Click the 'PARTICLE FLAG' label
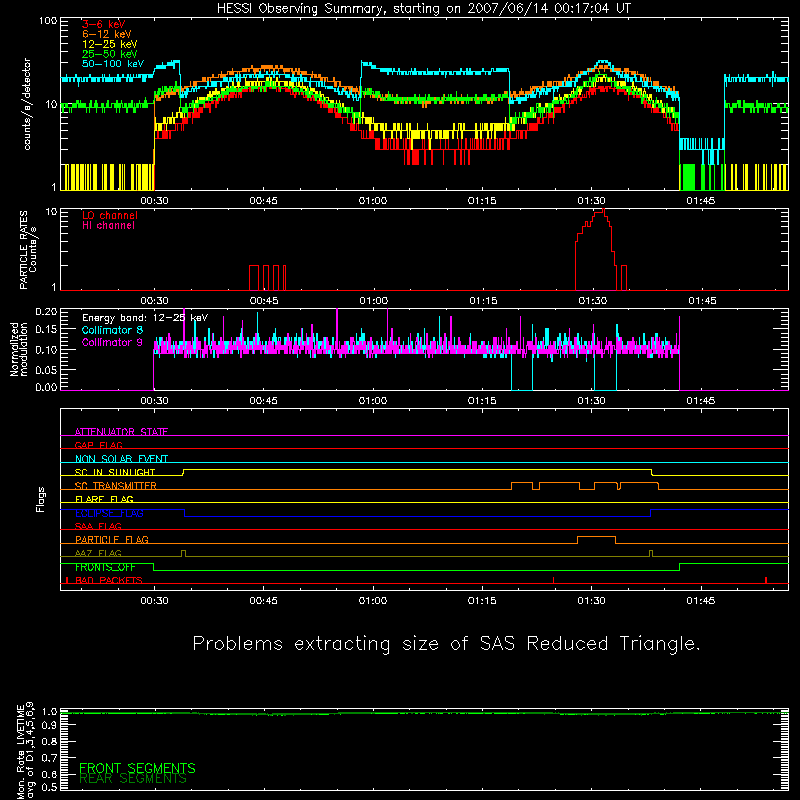800x800 pixels. (112, 540)
